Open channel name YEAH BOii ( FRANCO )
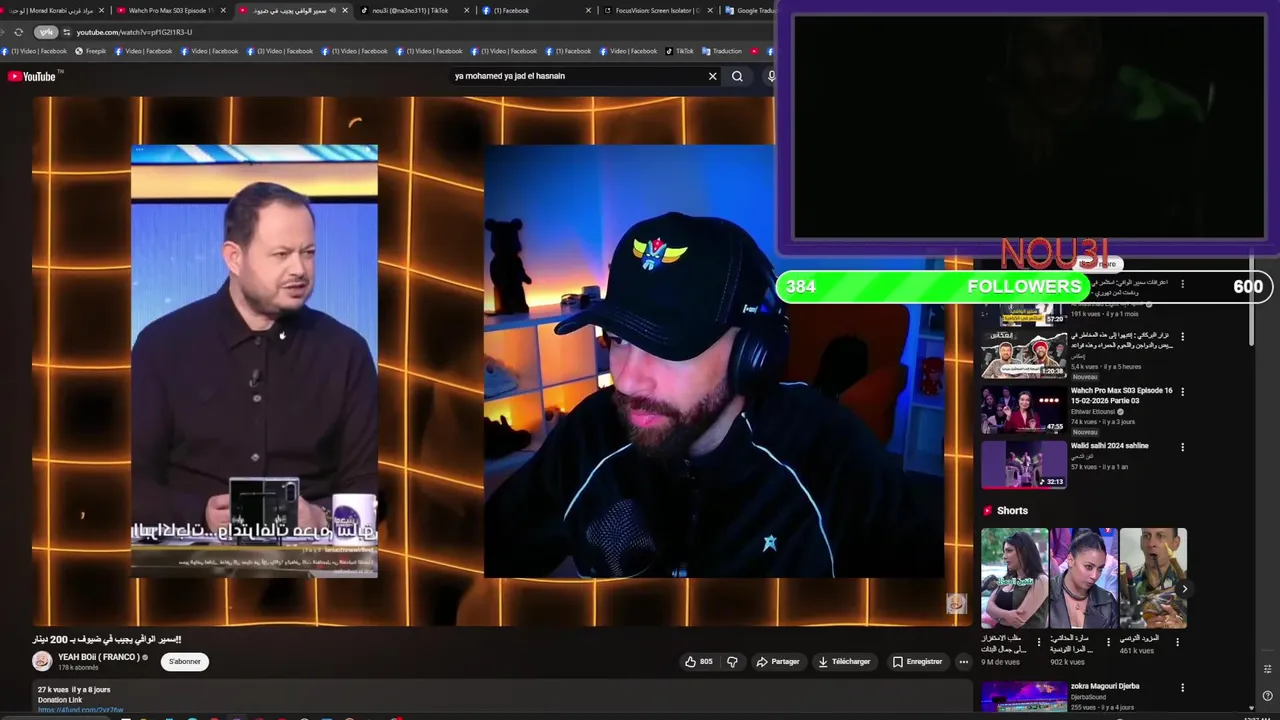1280x720 pixels. [98, 657]
